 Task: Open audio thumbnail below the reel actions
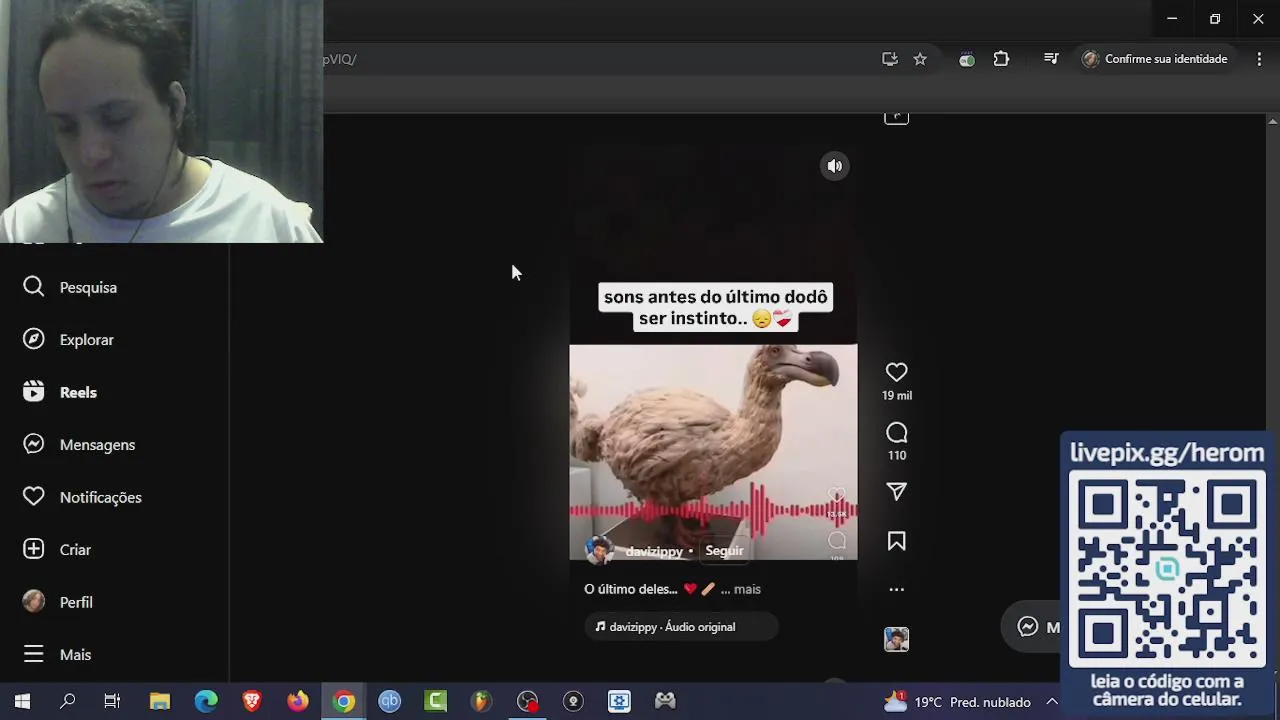[x=897, y=639]
